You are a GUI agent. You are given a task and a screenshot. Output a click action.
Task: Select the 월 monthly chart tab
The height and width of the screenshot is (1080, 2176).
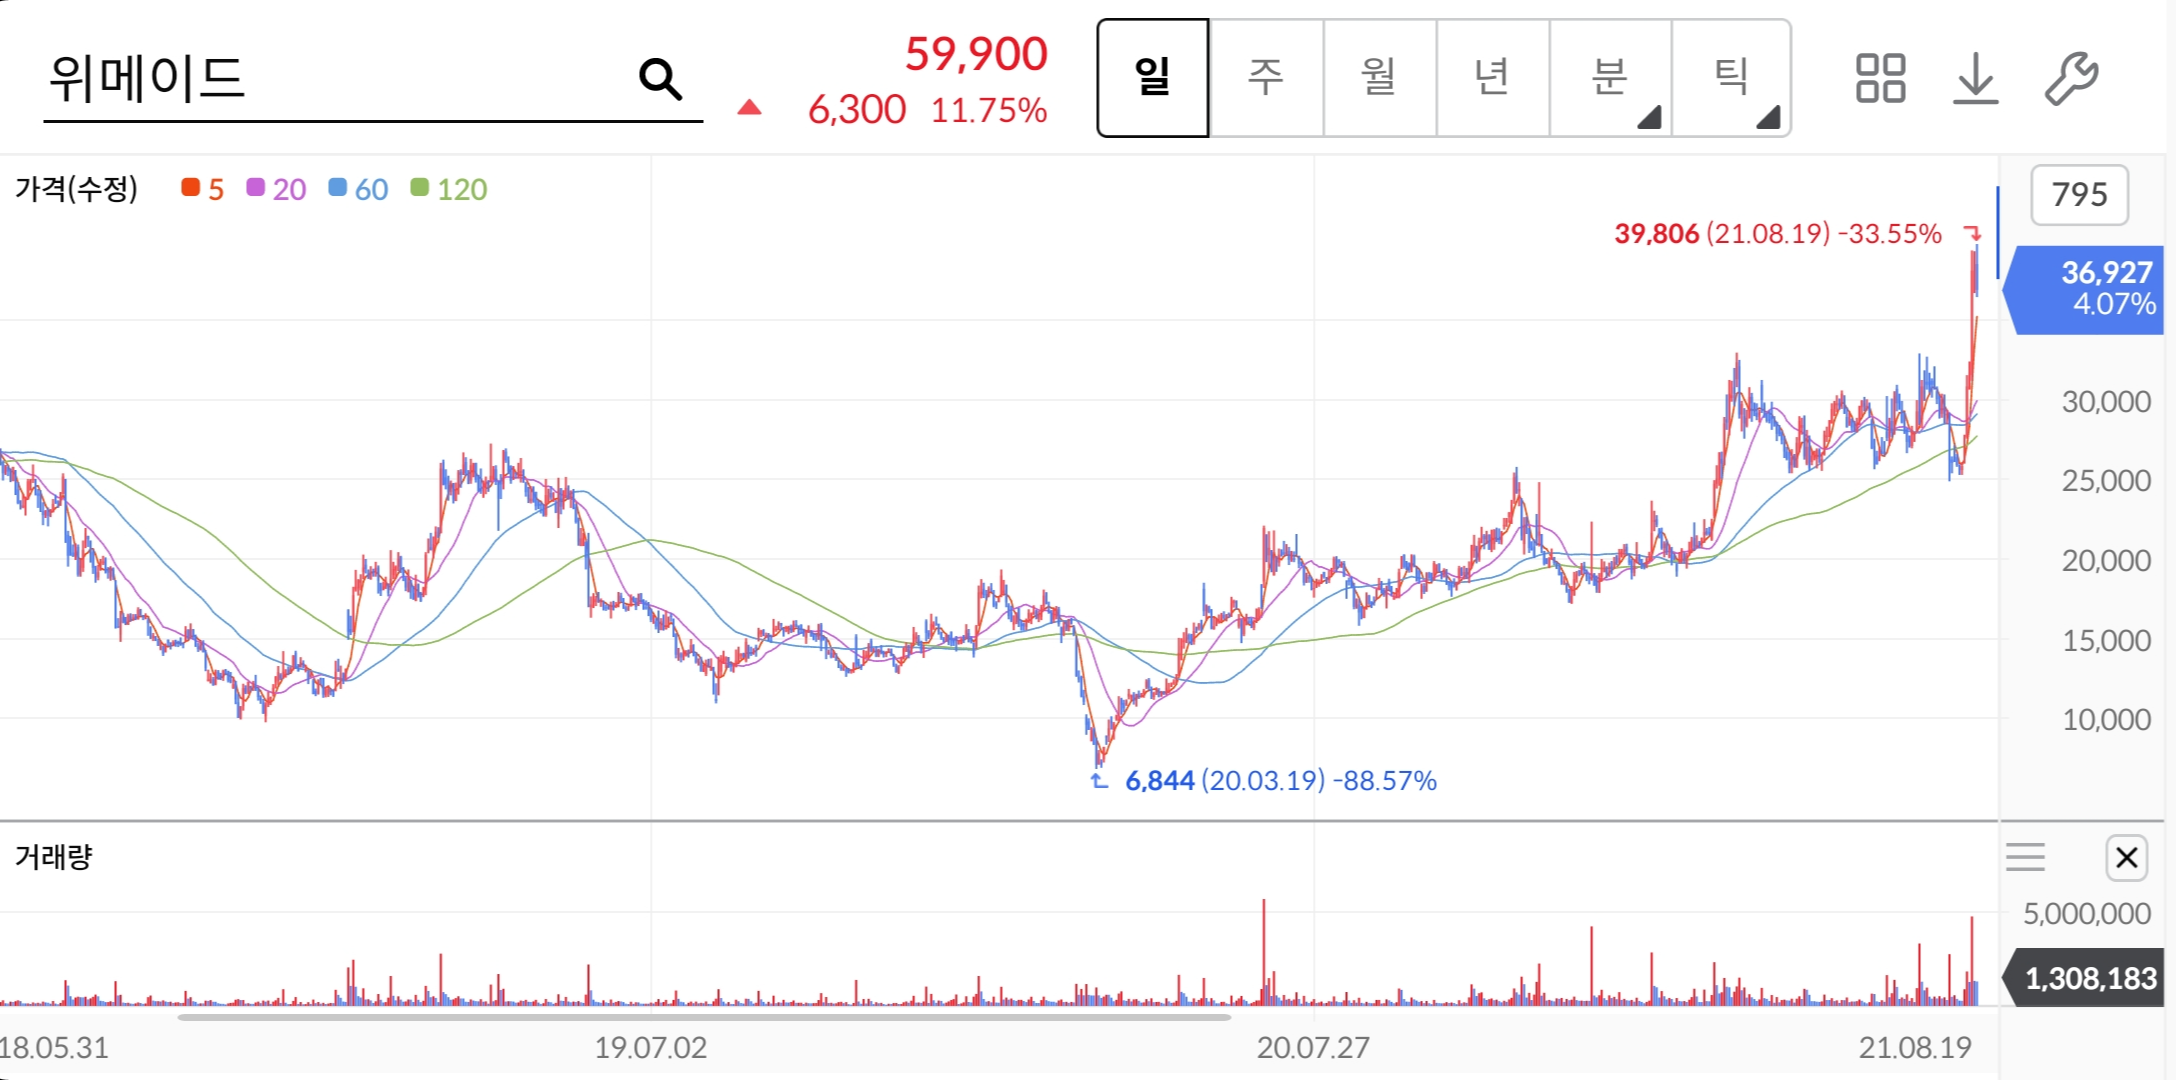pyautogui.click(x=1379, y=78)
